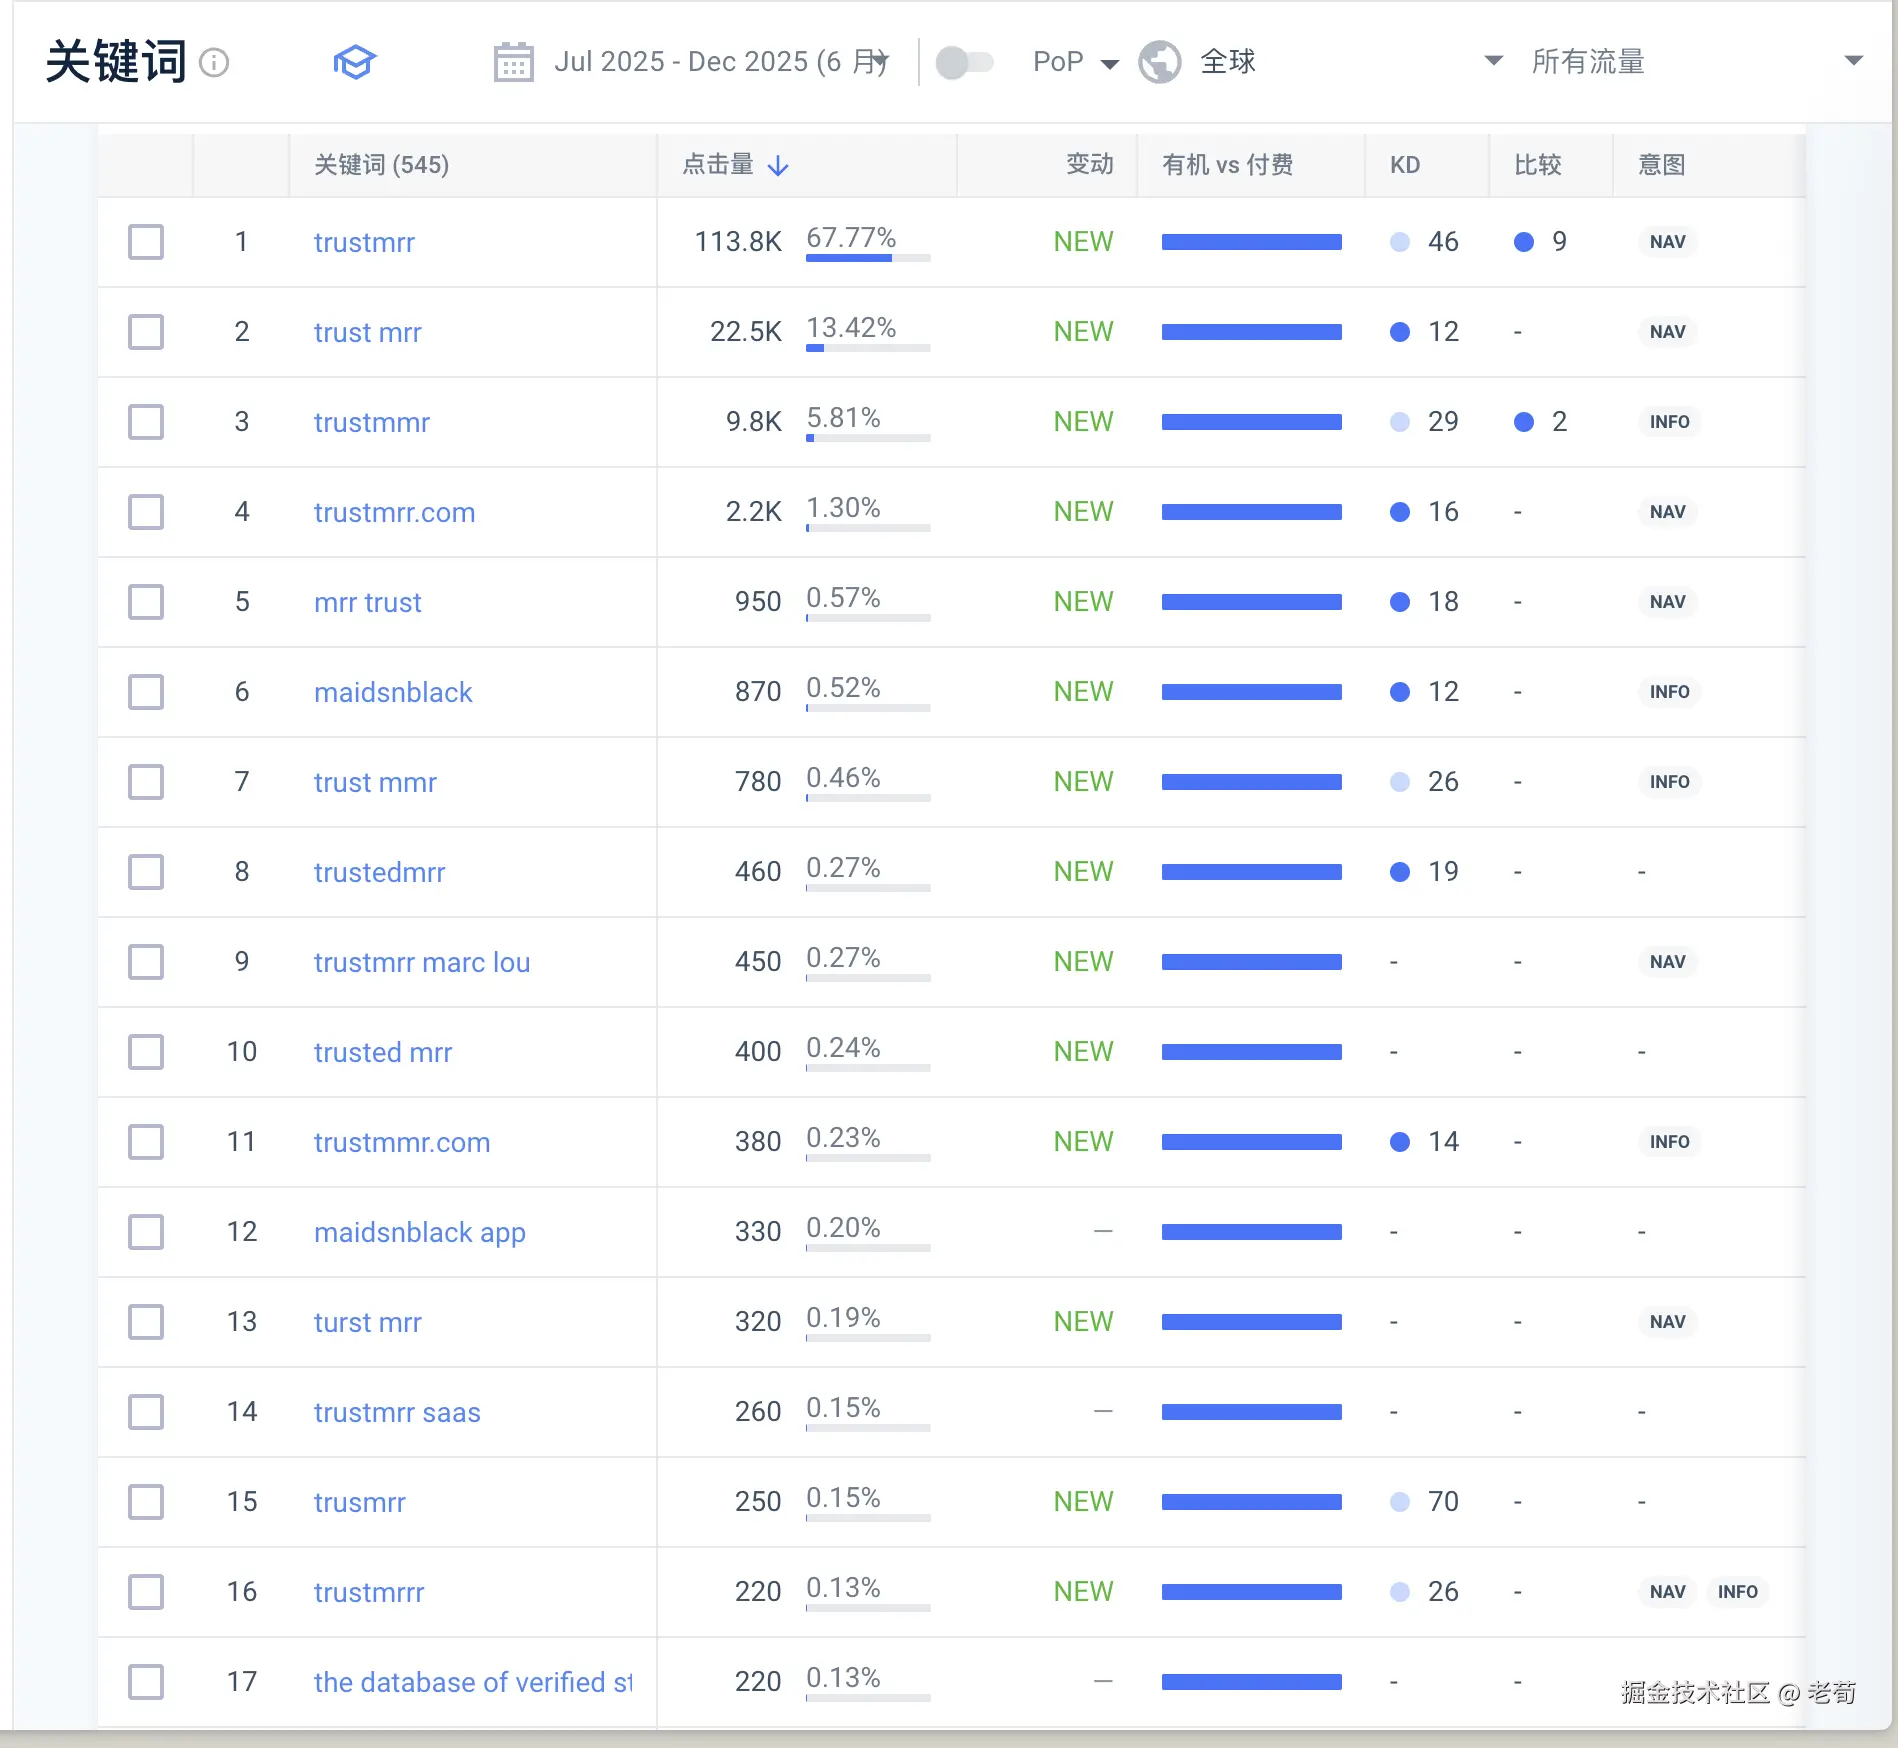Viewport: 1898px width, 1748px height.
Task: Click the 13.42% click share bar
Action: (868, 348)
